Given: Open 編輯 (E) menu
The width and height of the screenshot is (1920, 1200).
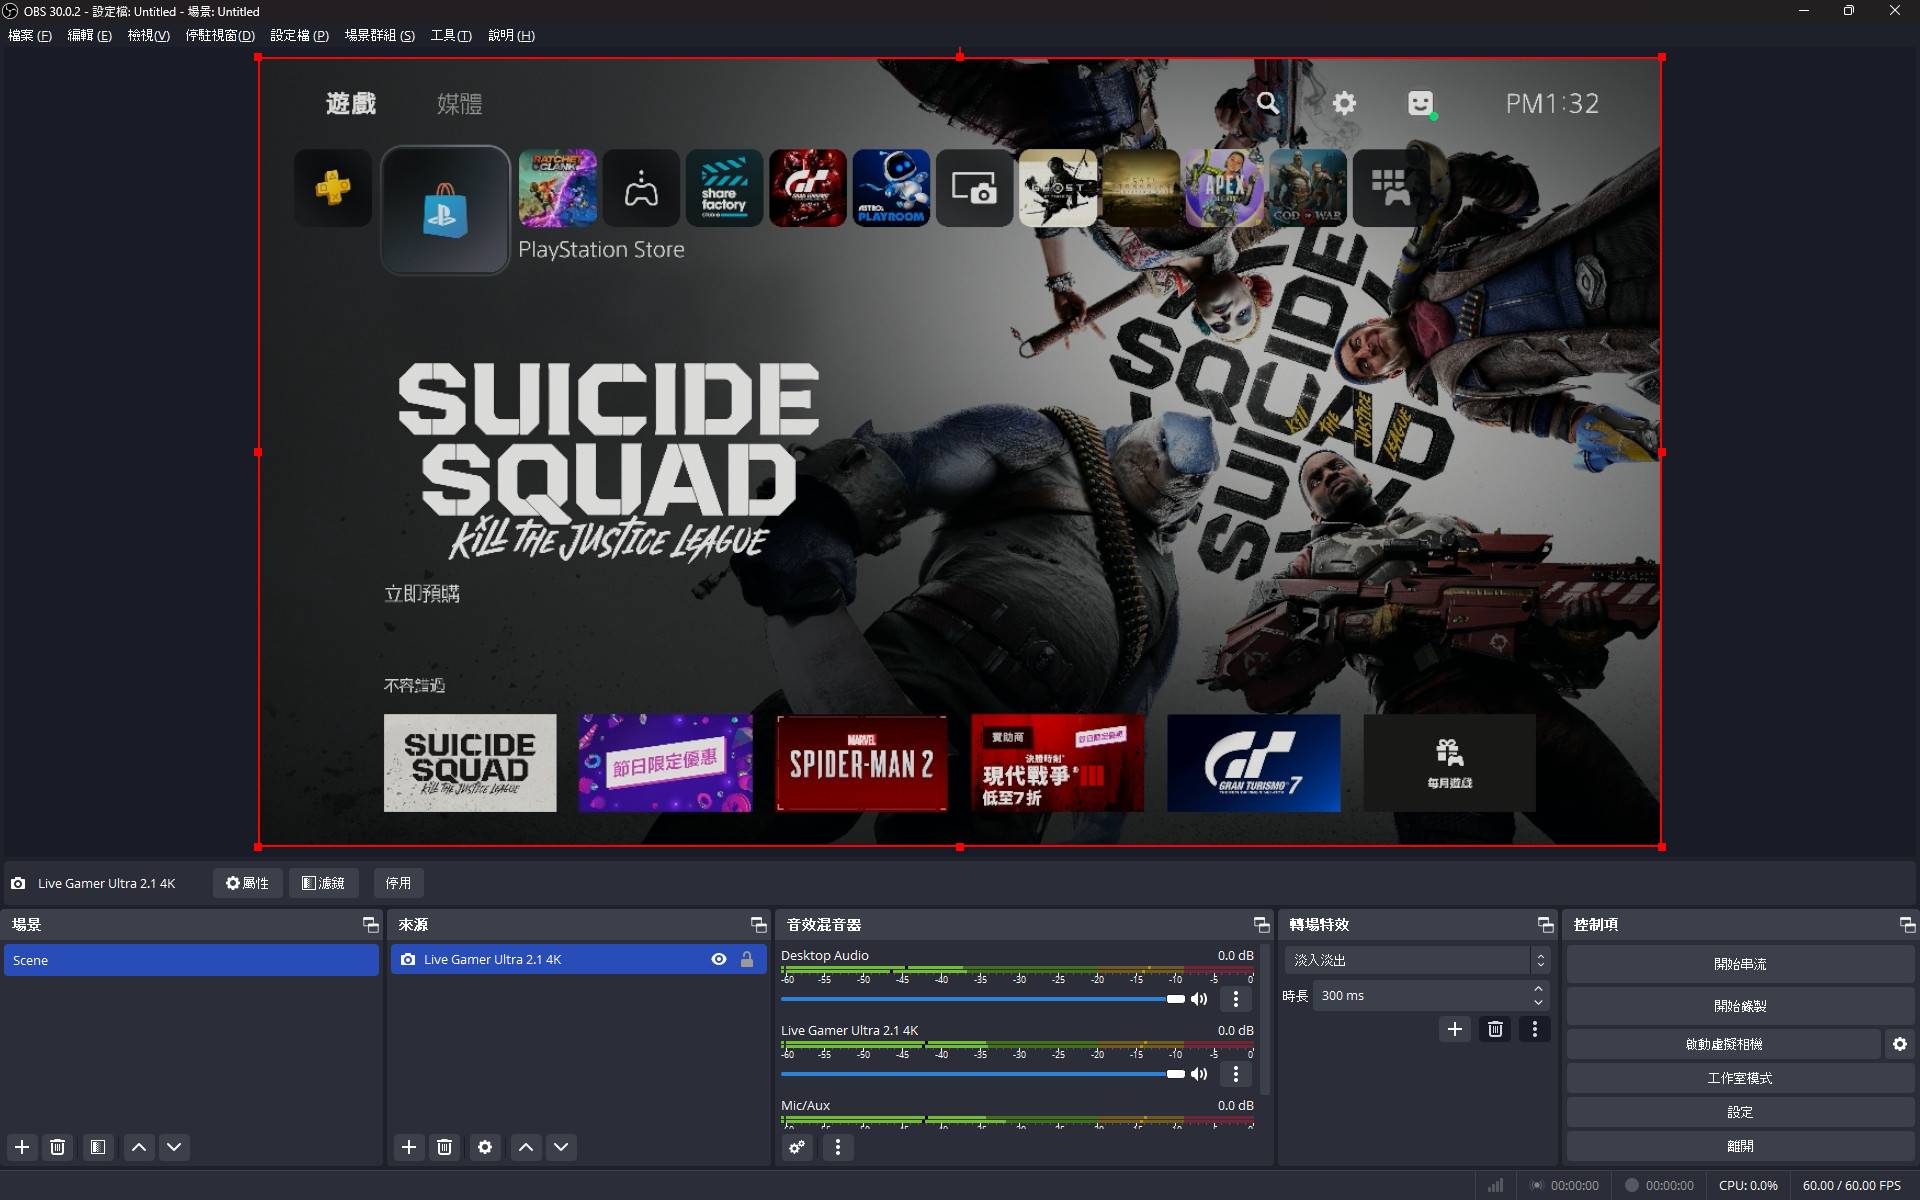Looking at the screenshot, I should click(x=89, y=35).
